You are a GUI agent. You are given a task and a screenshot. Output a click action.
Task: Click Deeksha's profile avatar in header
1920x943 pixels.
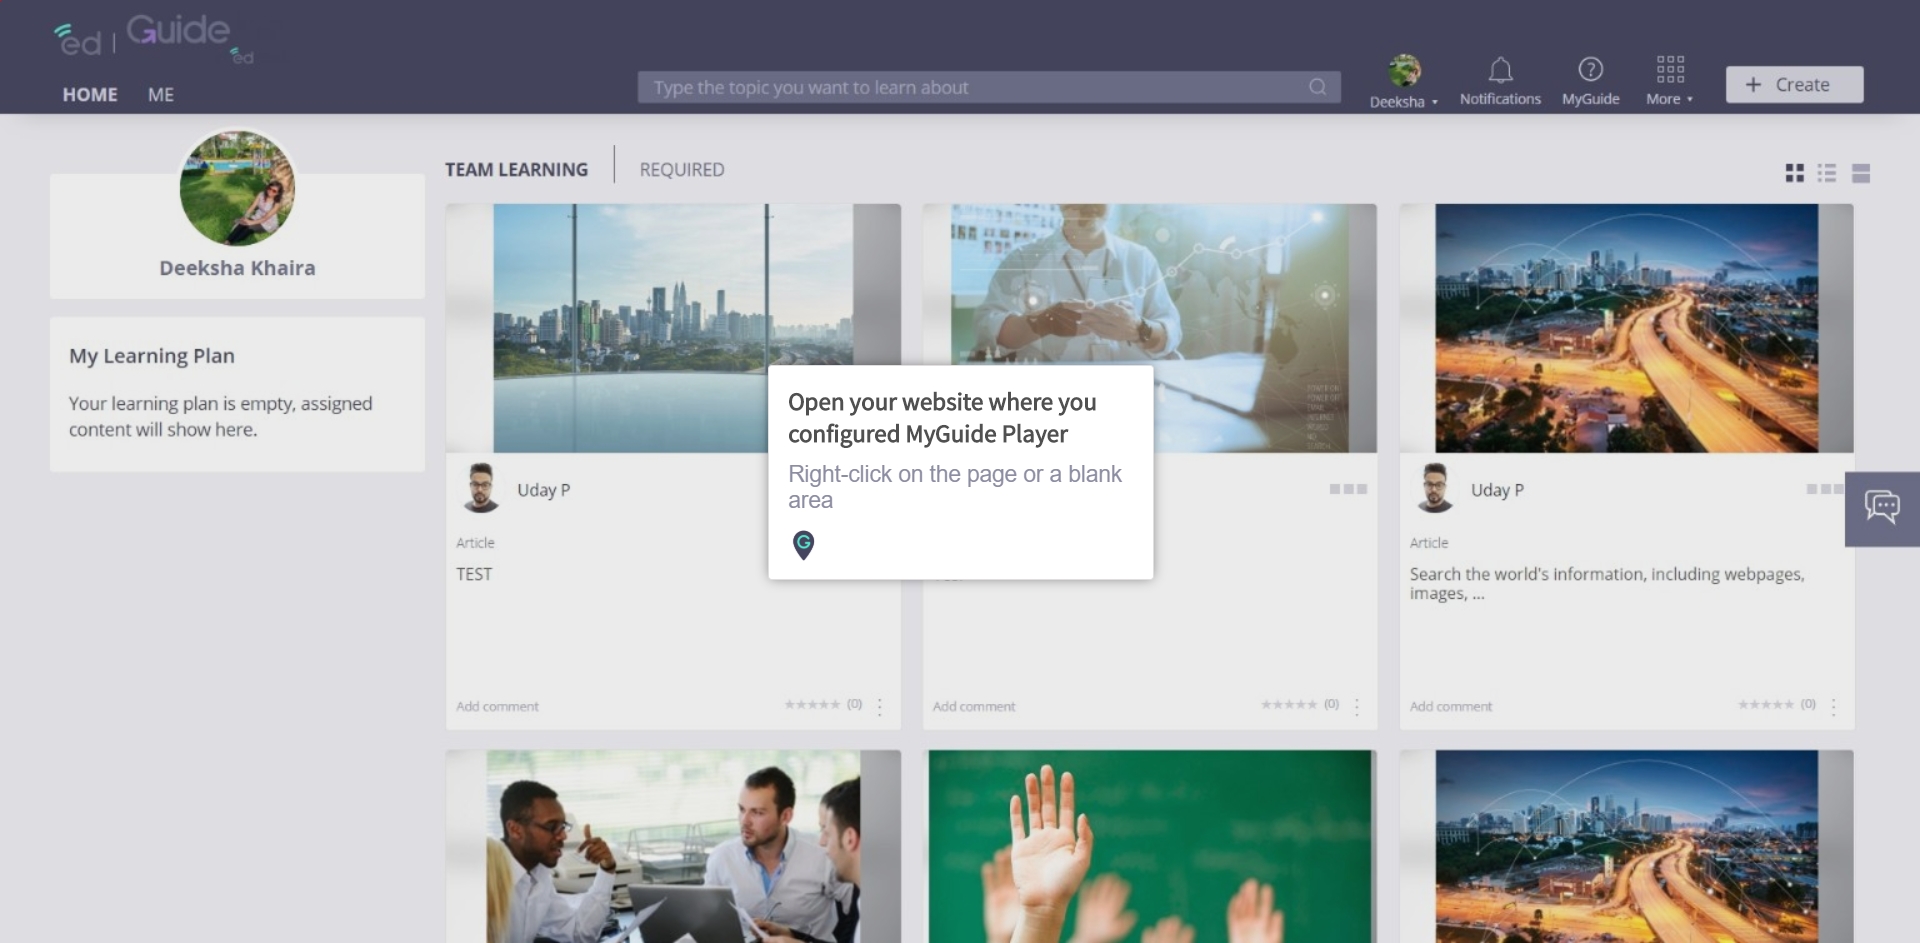coord(1404,70)
